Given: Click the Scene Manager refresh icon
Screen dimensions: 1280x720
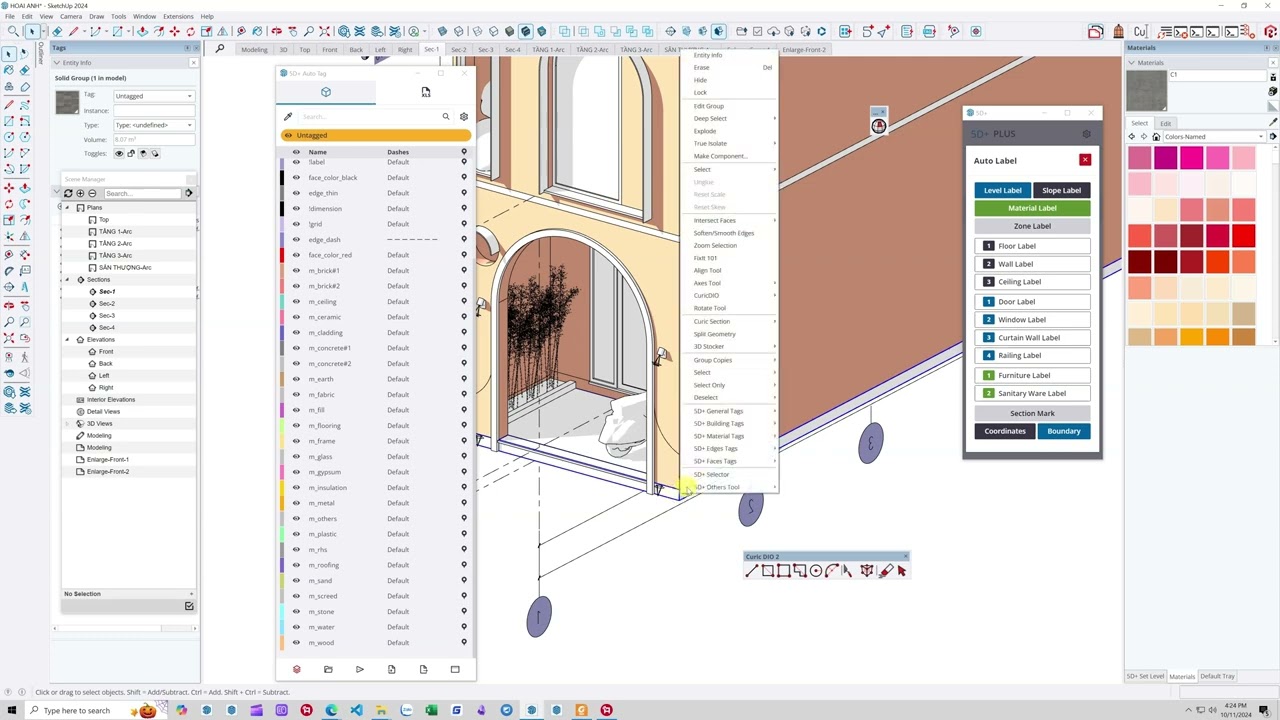Looking at the screenshot, I should [x=68, y=193].
